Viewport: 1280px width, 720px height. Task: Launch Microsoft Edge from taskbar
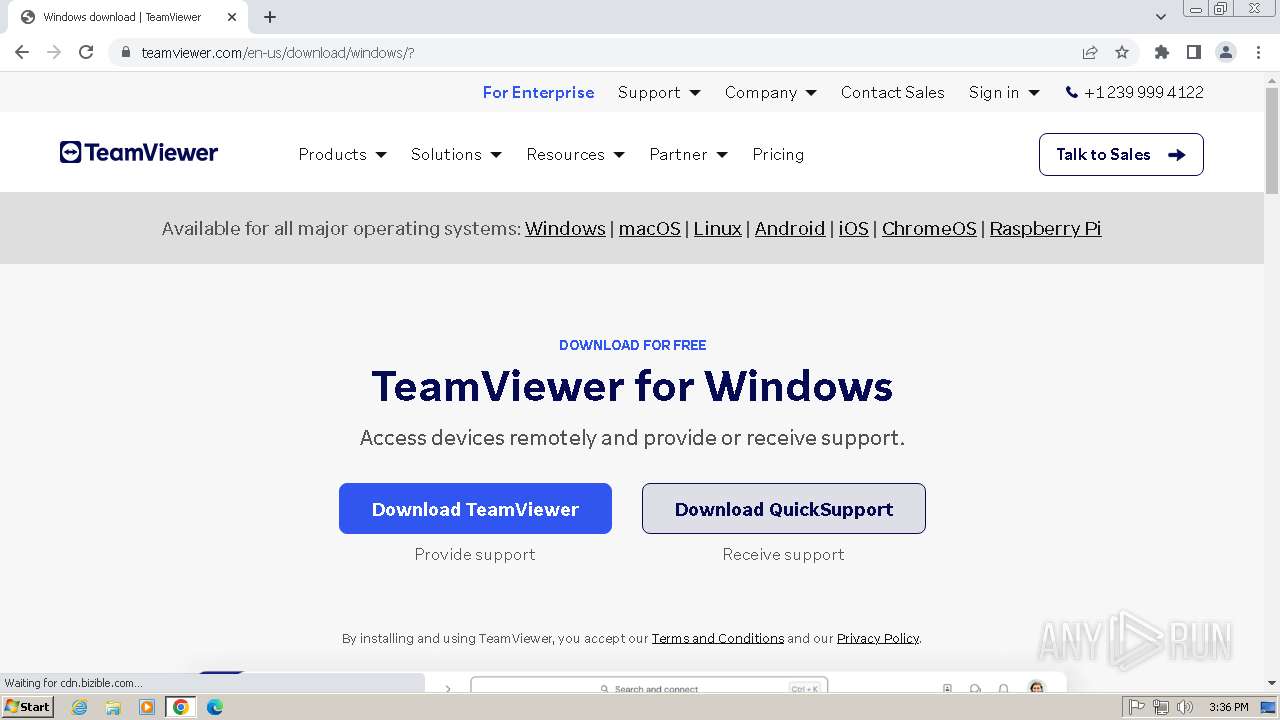tap(215, 707)
